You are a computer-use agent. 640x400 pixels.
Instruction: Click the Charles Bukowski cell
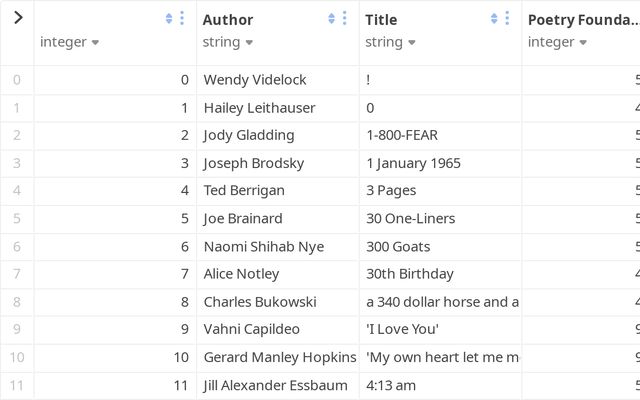[x=260, y=301]
